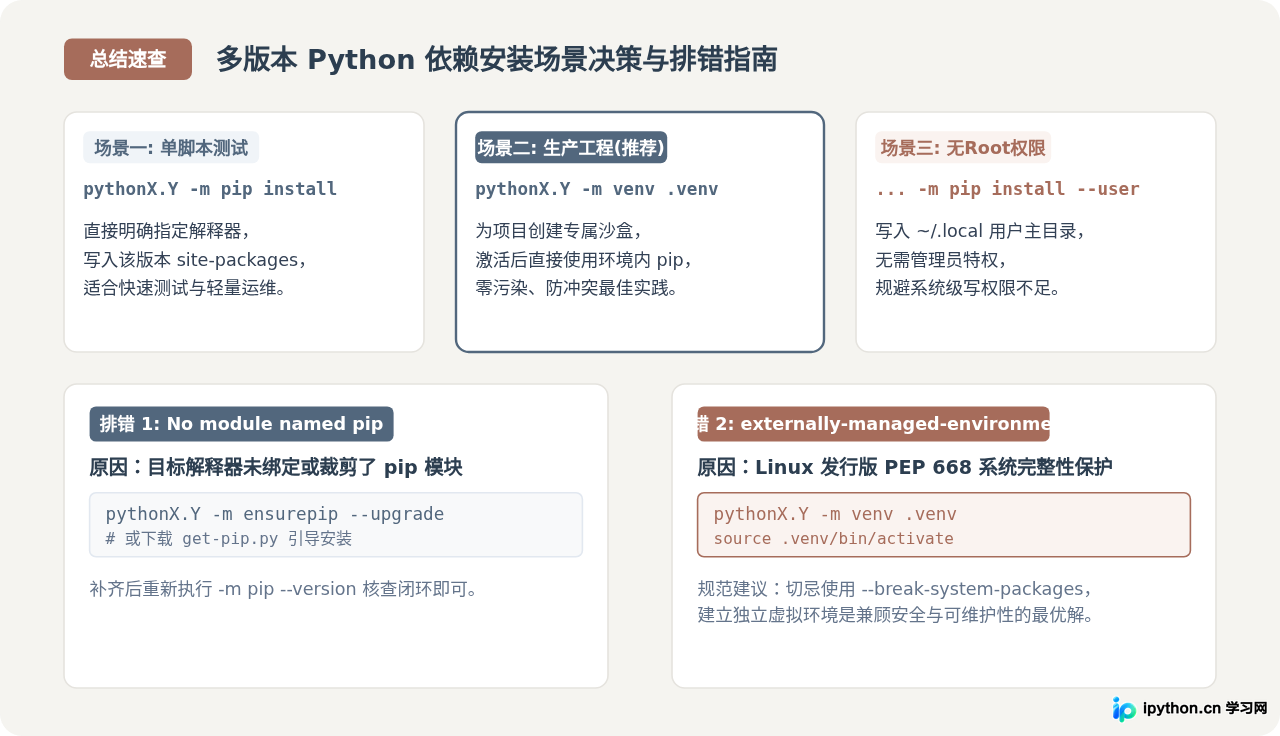Select the command source .venv/bin/activate
Viewport: 1280px width, 736px height.
(x=833, y=539)
